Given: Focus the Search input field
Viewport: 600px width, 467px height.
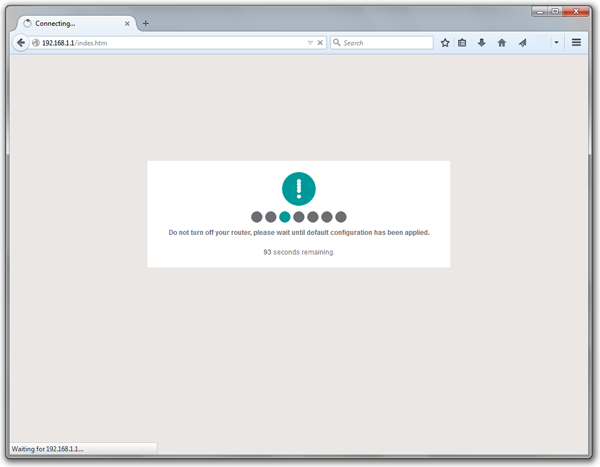Looking at the screenshot, I should pyautogui.click(x=382, y=43).
